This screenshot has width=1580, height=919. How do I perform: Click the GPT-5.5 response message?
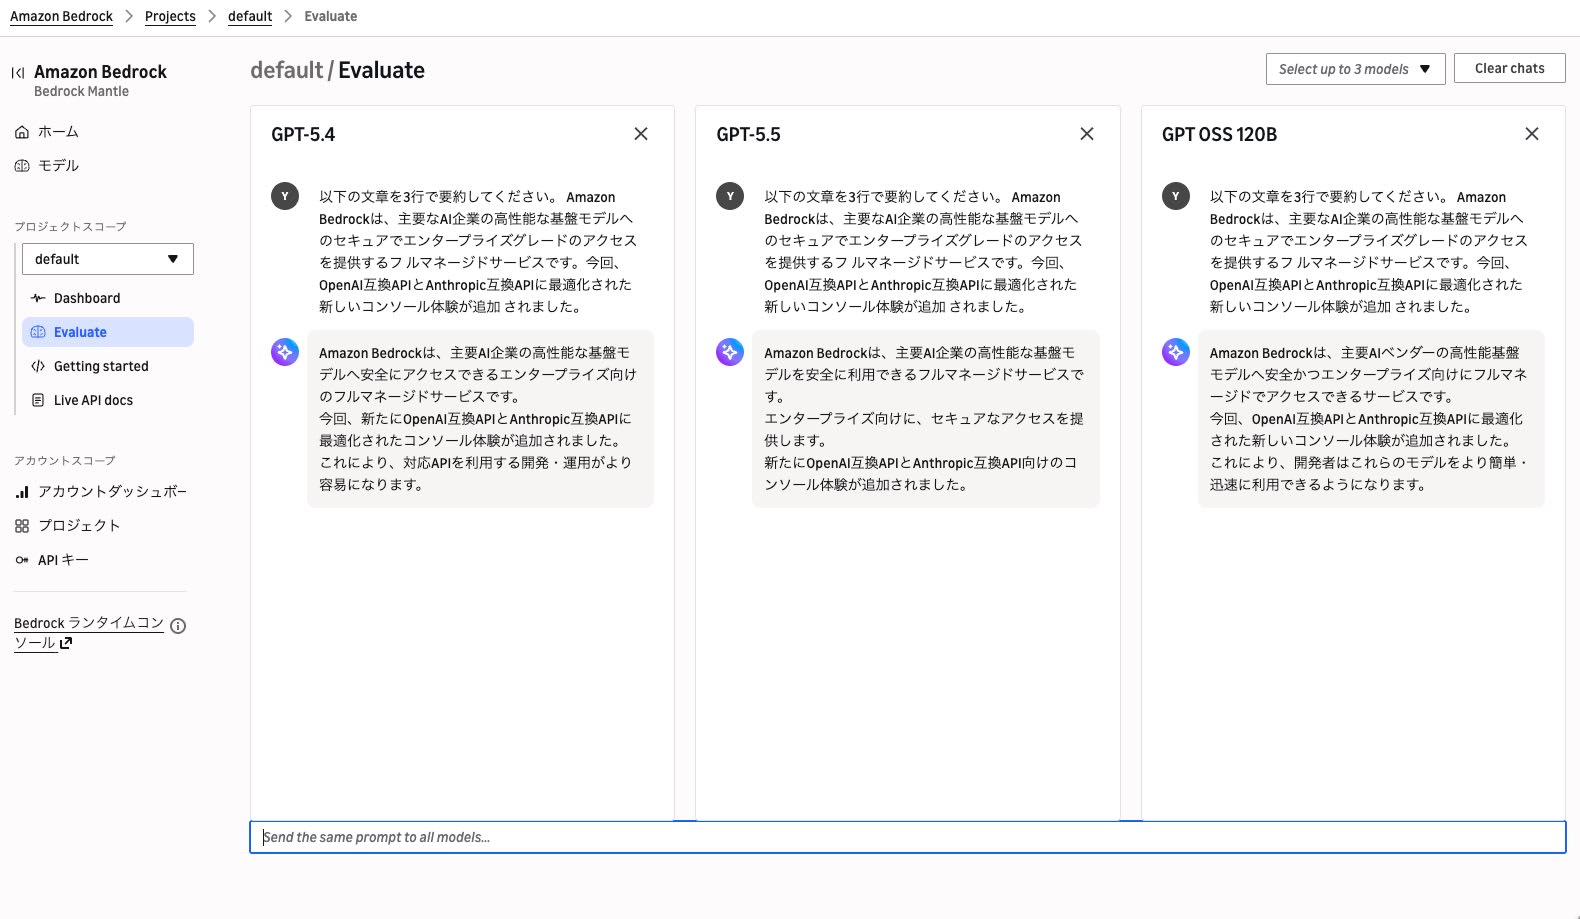[x=926, y=419]
